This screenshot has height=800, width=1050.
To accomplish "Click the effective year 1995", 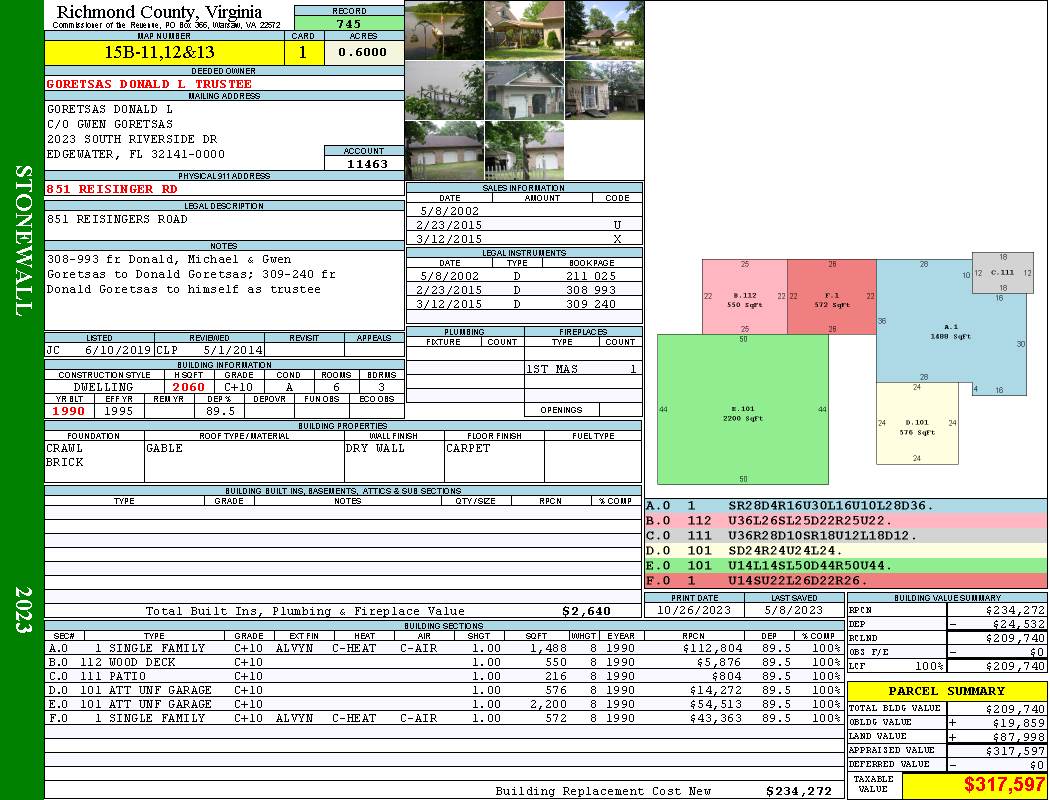I will point(119,411).
